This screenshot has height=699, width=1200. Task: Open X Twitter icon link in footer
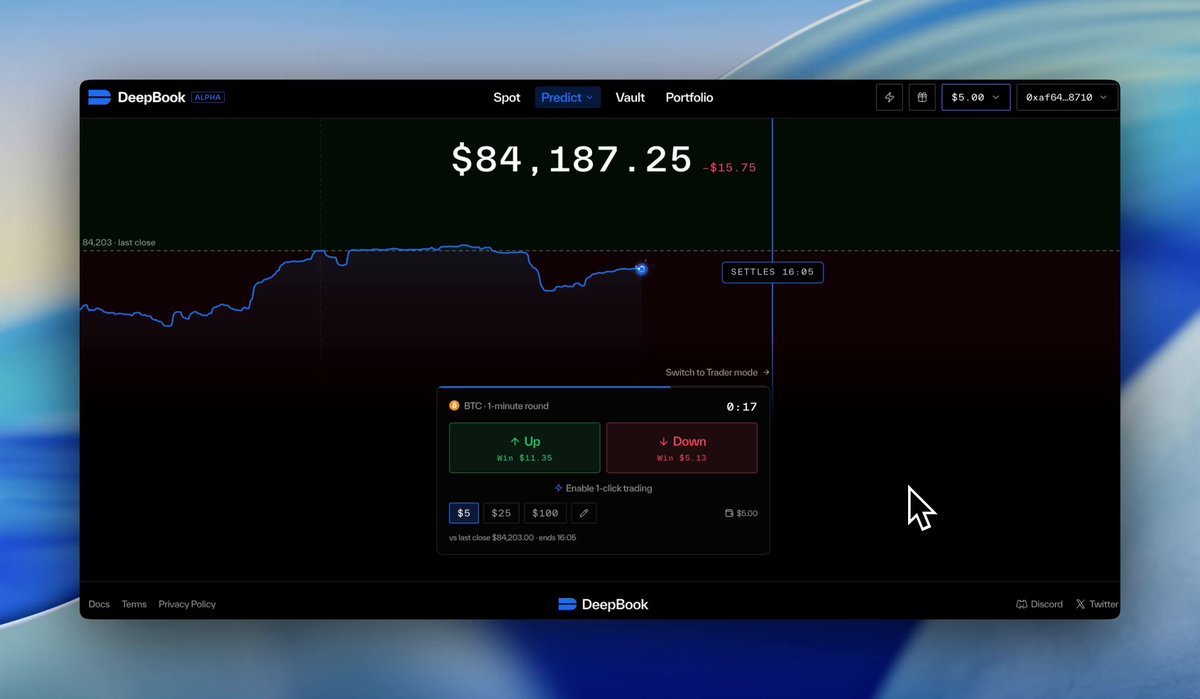pyautogui.click(x=1080, y=604)
